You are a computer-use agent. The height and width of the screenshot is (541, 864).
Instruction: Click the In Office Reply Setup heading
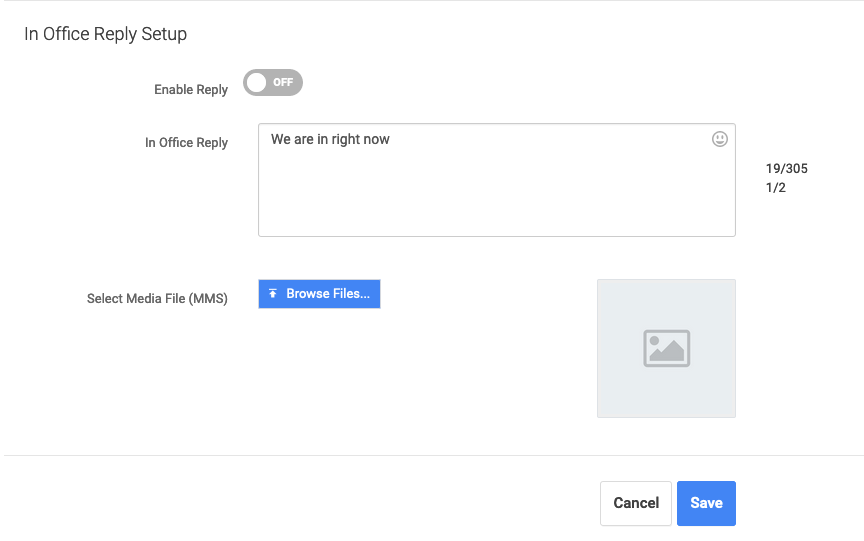[x=105, y=34]
